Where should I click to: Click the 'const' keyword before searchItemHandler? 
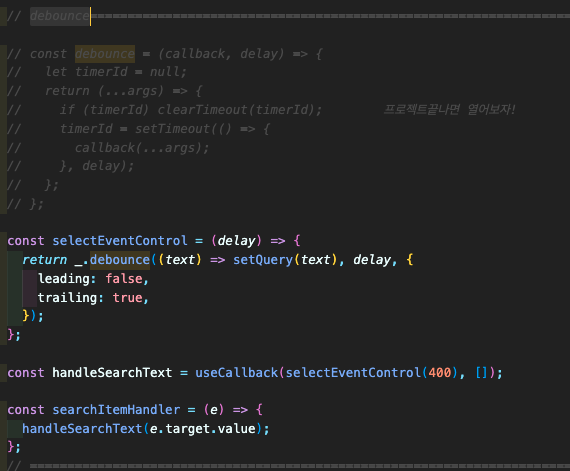[x=26, y=410]
